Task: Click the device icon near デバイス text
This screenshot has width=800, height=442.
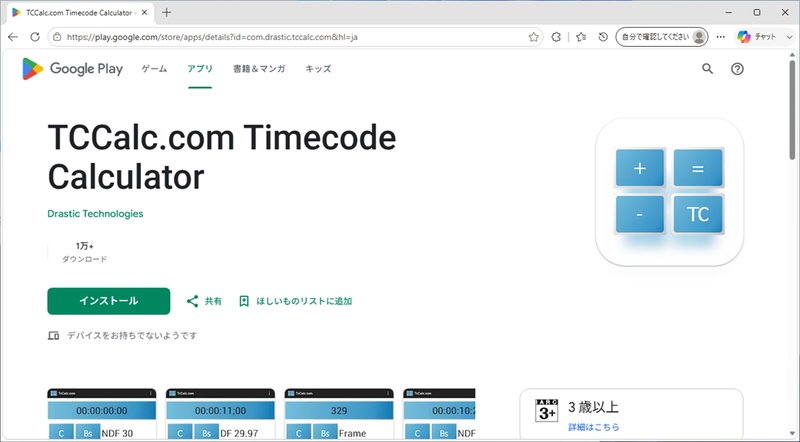Action: point(54,335)
